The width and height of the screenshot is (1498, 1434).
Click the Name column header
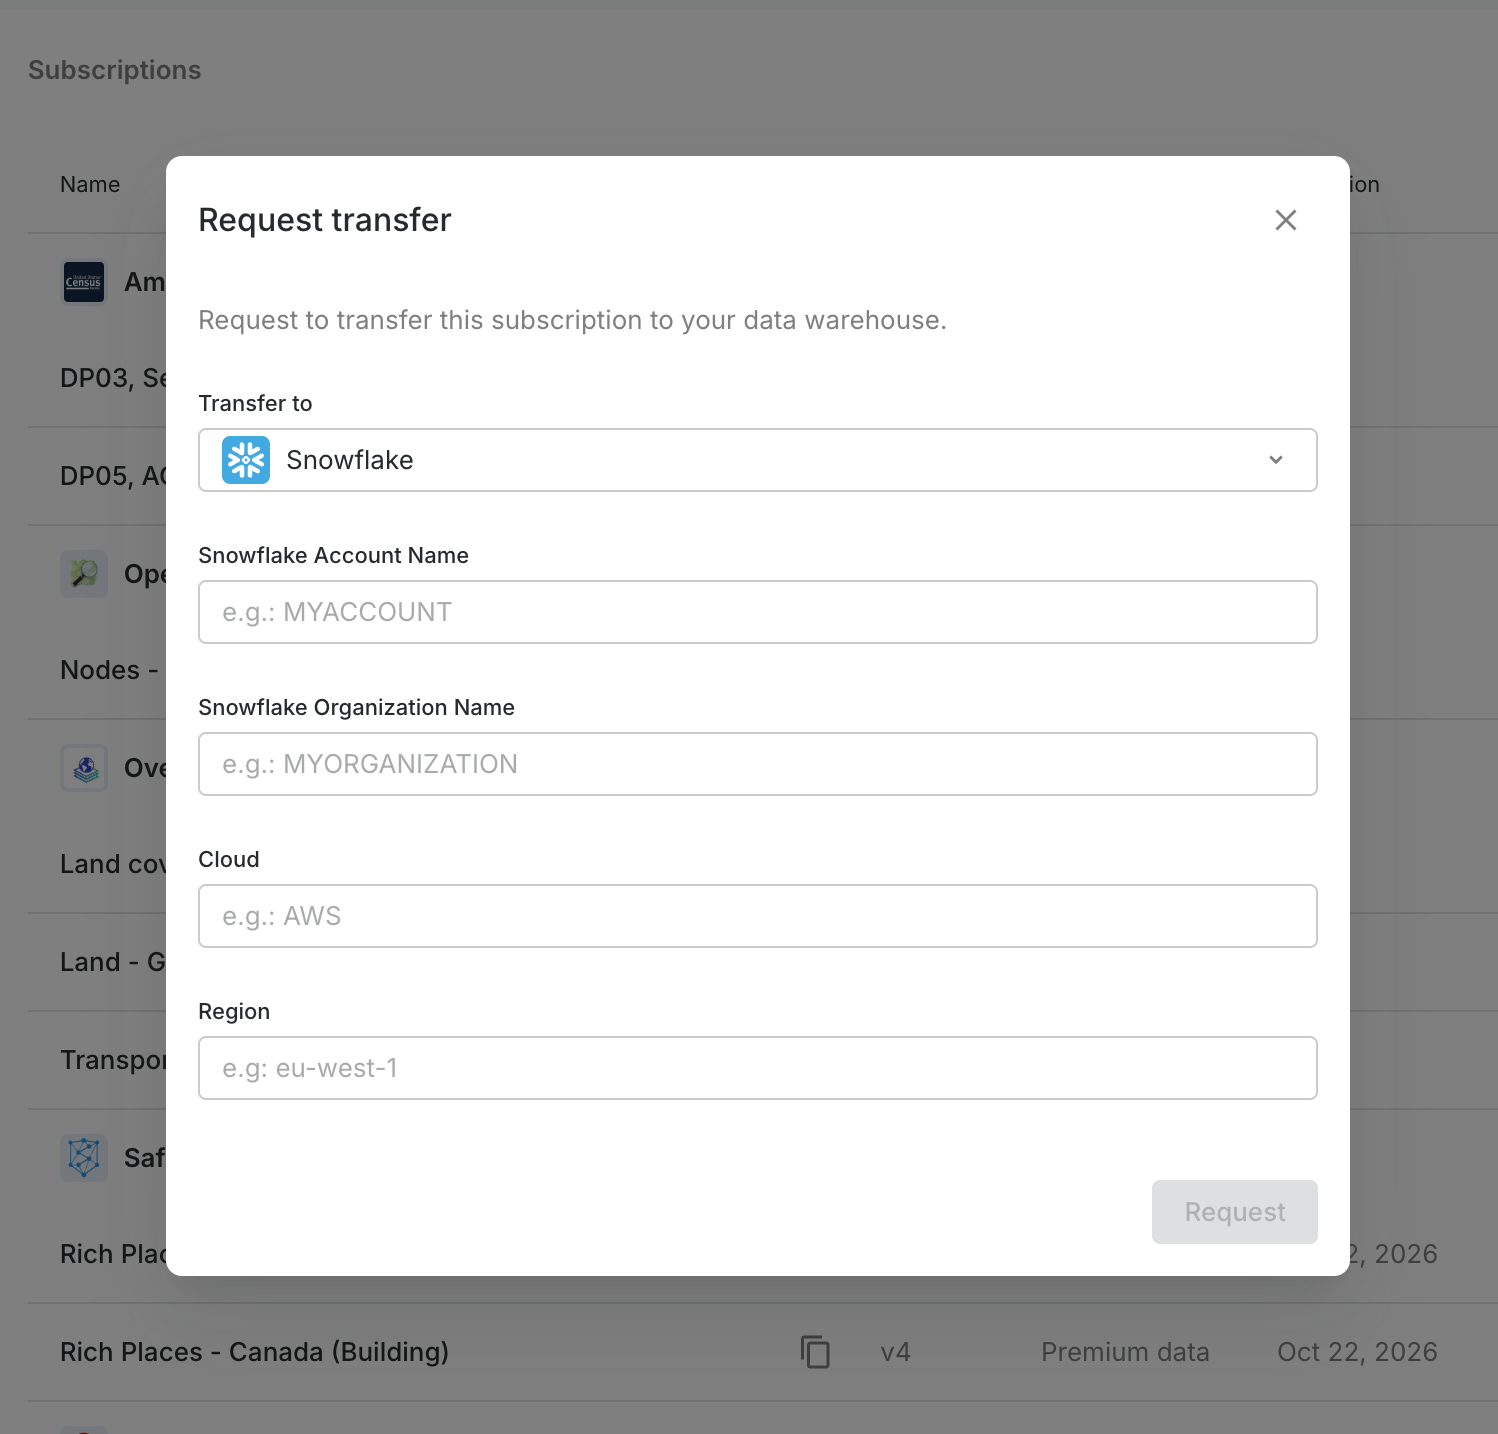tap(90, 185)
